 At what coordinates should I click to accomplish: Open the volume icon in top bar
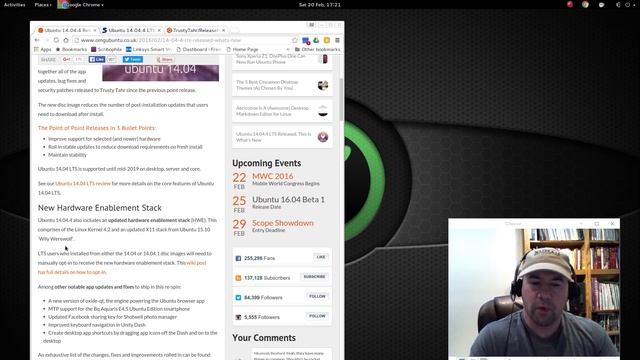click(x=618, y=5)
